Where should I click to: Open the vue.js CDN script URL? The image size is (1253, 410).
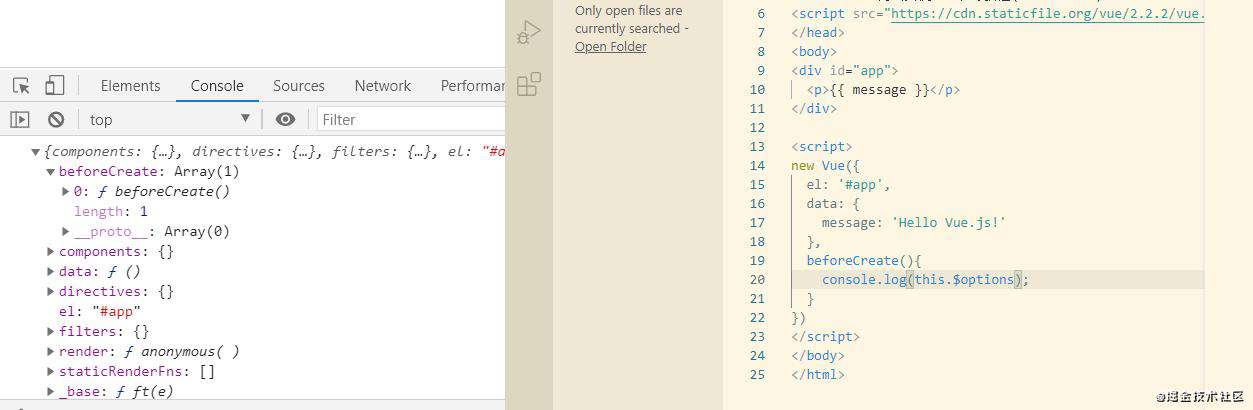click(x=1047, y=14)
